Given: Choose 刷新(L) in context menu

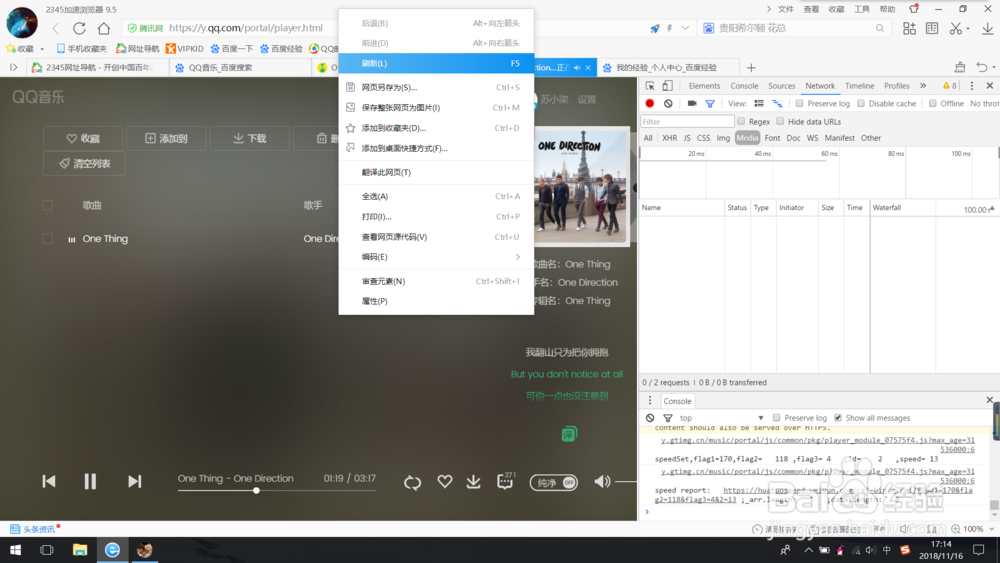Looking at the screenshot, I should pos(436,63).
